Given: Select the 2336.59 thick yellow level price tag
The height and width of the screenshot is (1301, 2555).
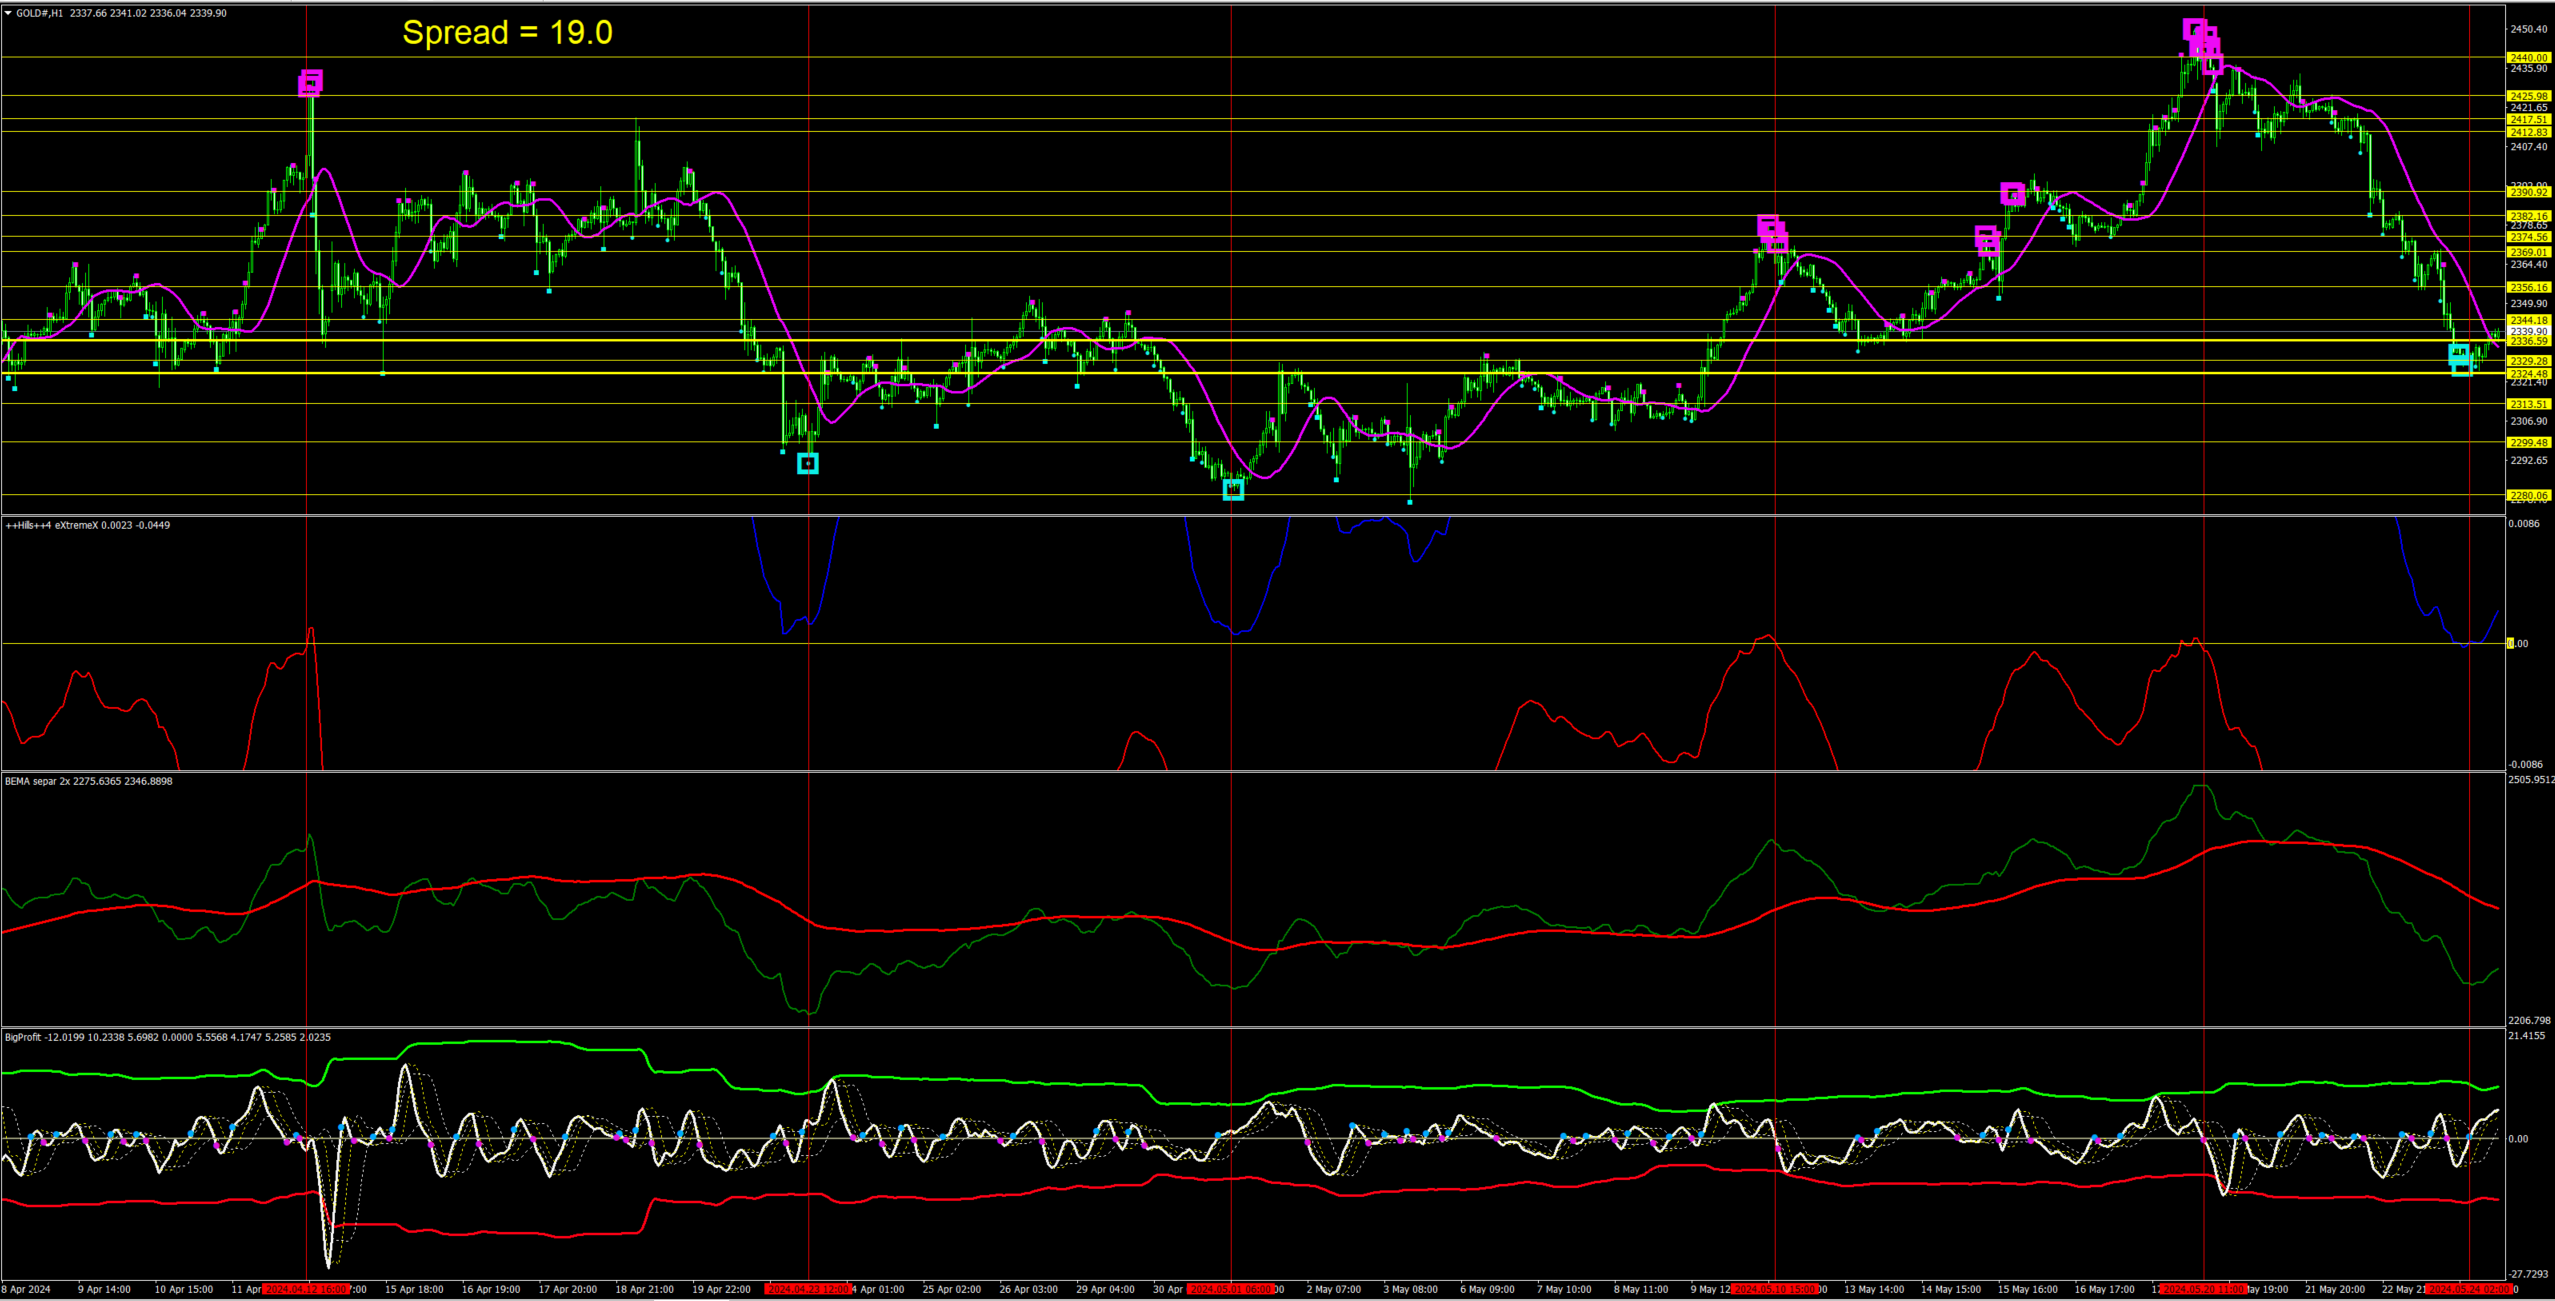Looking at the screenshot, I should 2528,341.
